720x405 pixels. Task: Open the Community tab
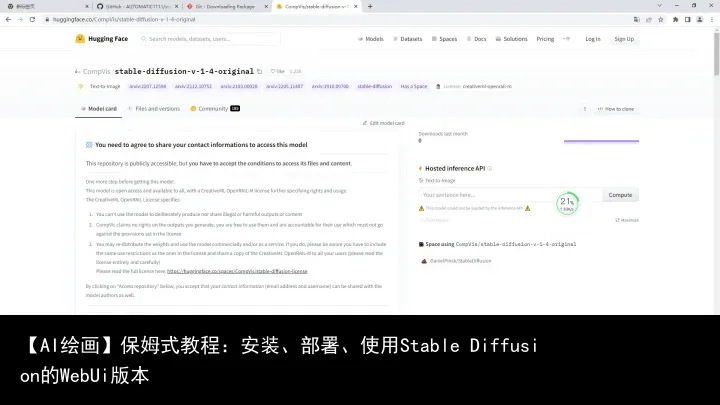pyautogui.click(x=215, y=109)
